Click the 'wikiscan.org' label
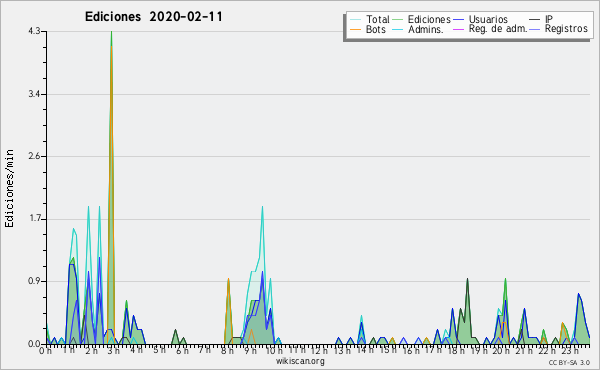Image resolution: width=600 pixels, height=370 pixels. pos(300,361)
